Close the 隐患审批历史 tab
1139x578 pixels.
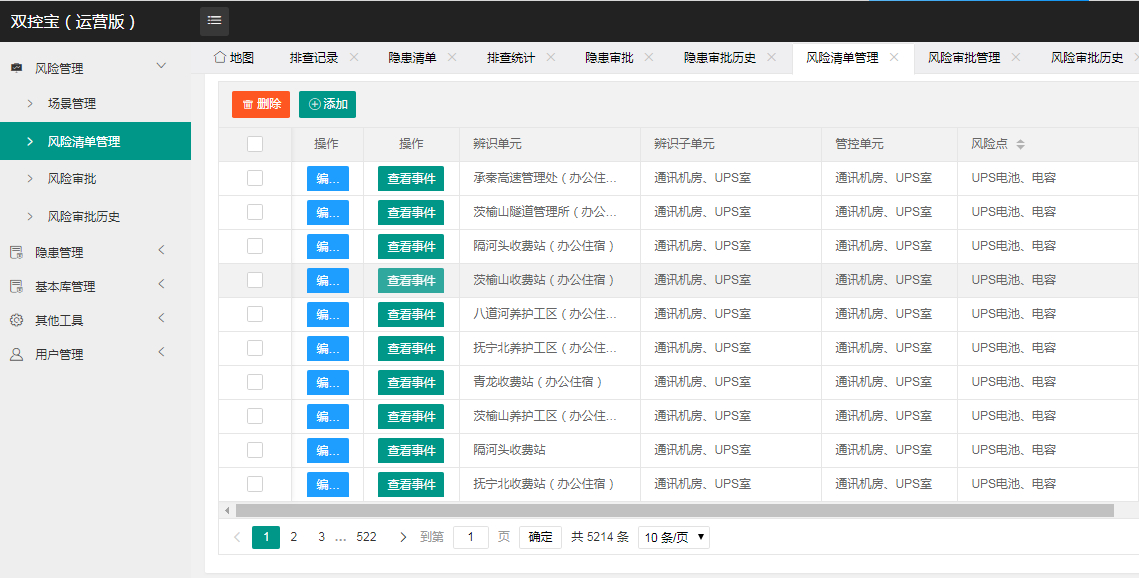point(771,57)
